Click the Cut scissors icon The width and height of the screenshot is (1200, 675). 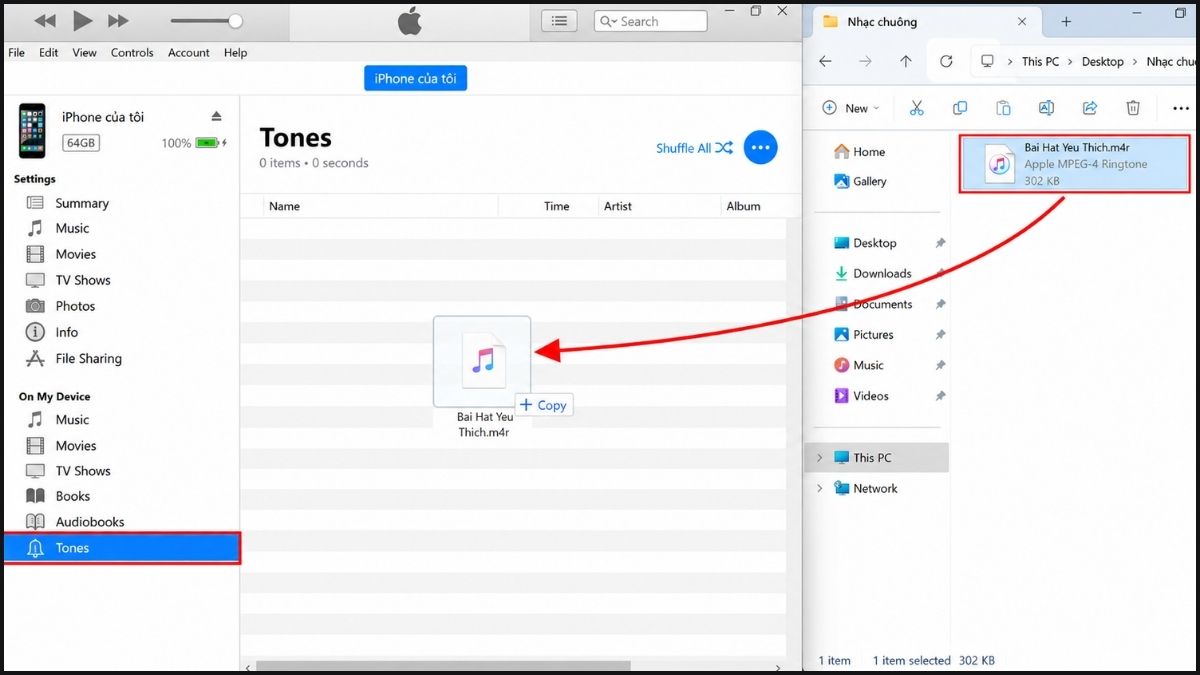click(916, 108)
